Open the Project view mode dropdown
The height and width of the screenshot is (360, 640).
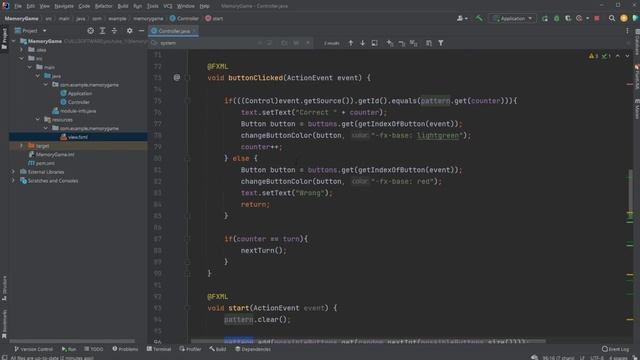click(x=31, y=31)
